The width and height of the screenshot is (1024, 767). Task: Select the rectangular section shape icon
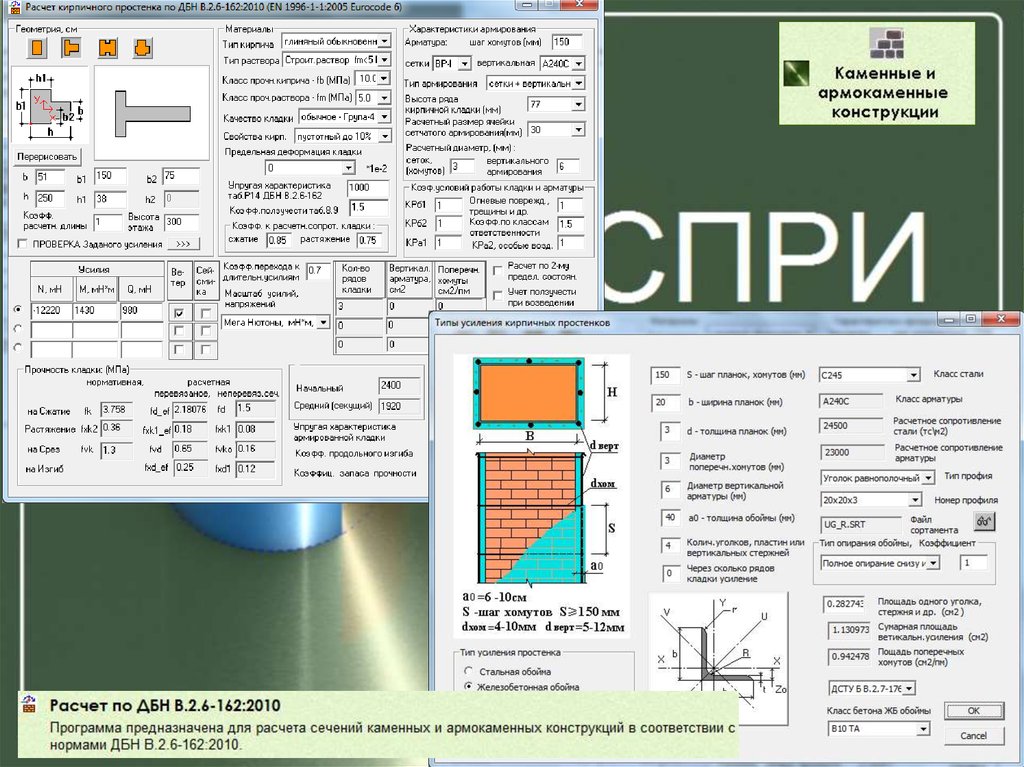(x=37, y=47)
